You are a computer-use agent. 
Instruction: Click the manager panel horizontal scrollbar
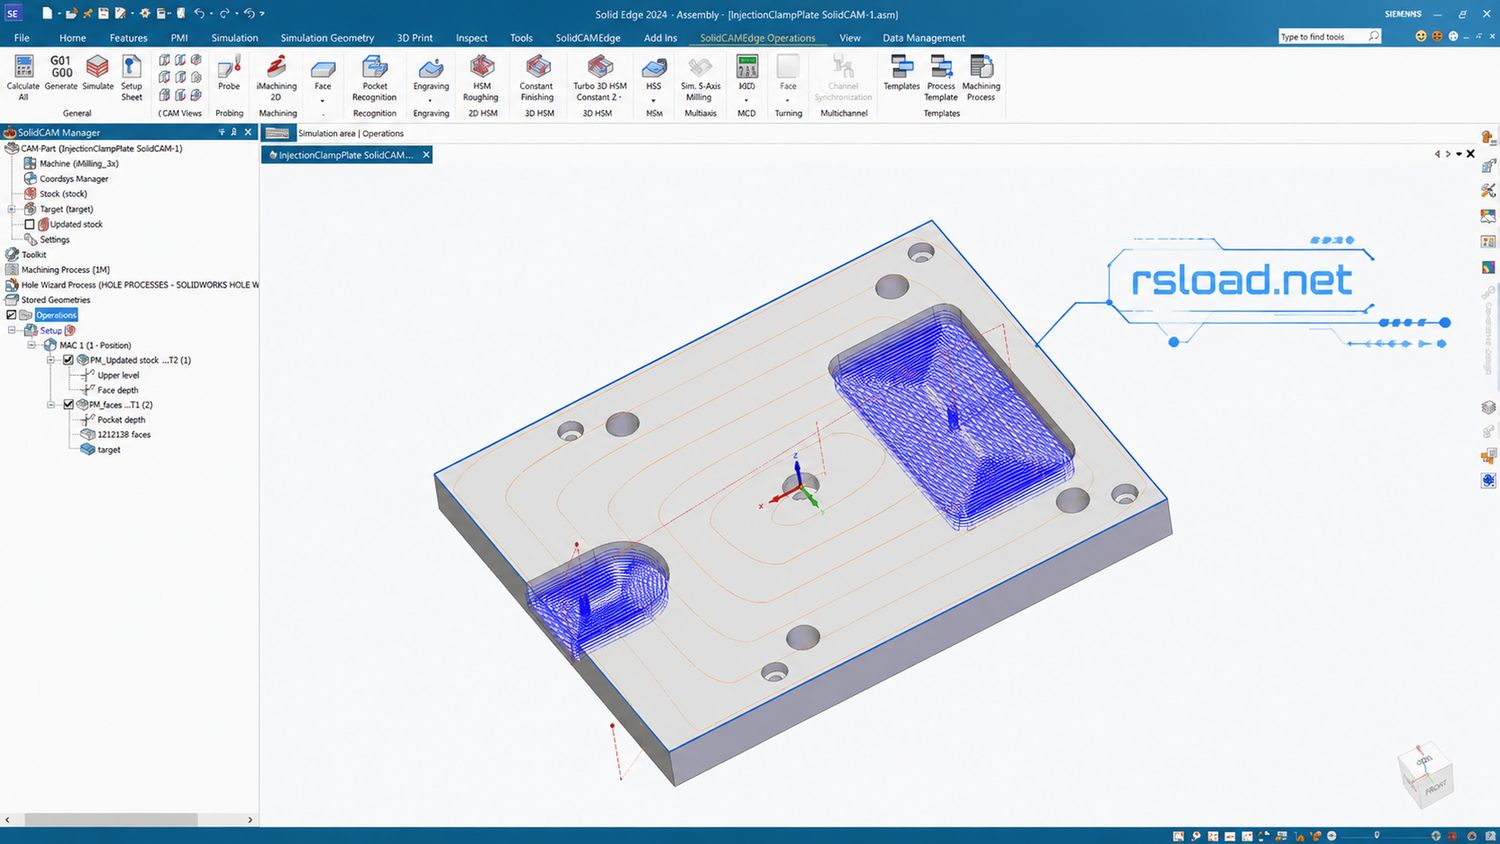(111, 819)
